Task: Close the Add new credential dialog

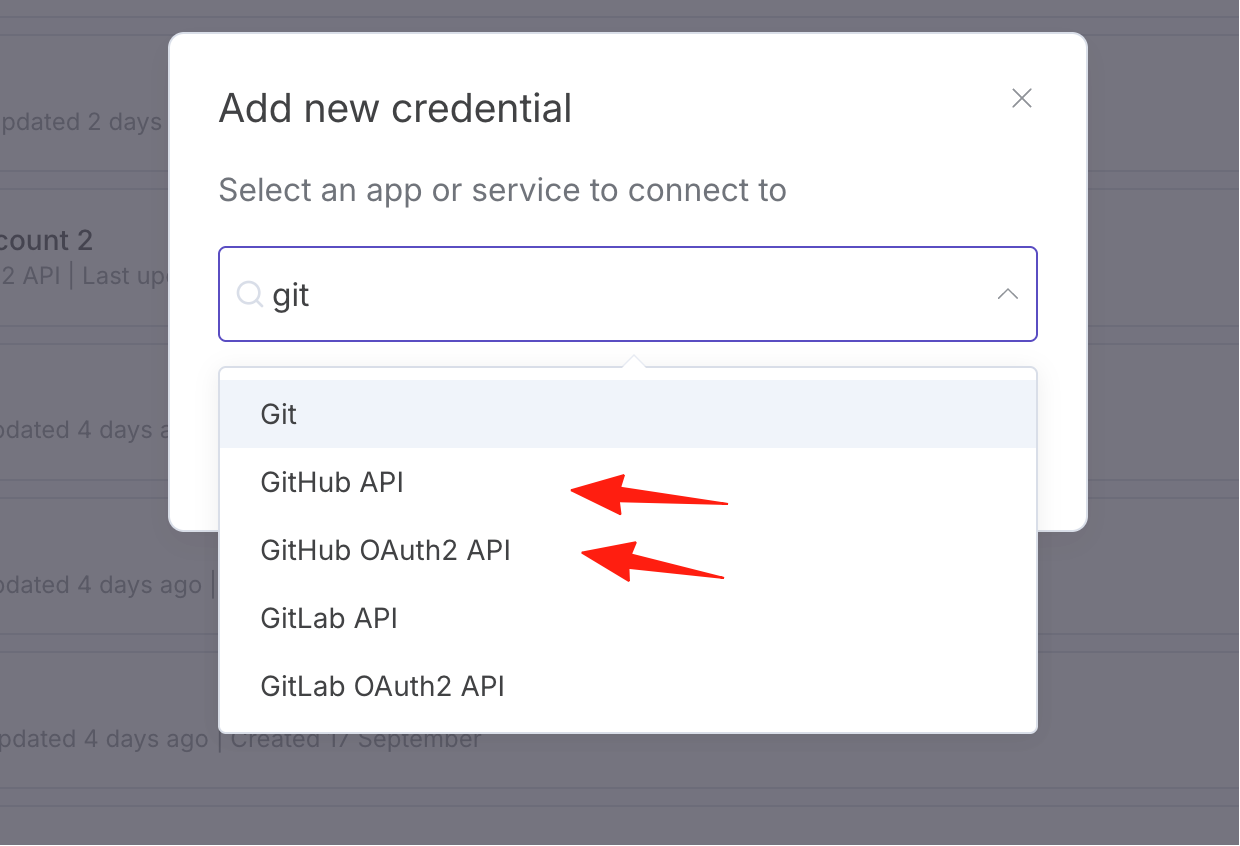Action: (x=1021, y=98)
